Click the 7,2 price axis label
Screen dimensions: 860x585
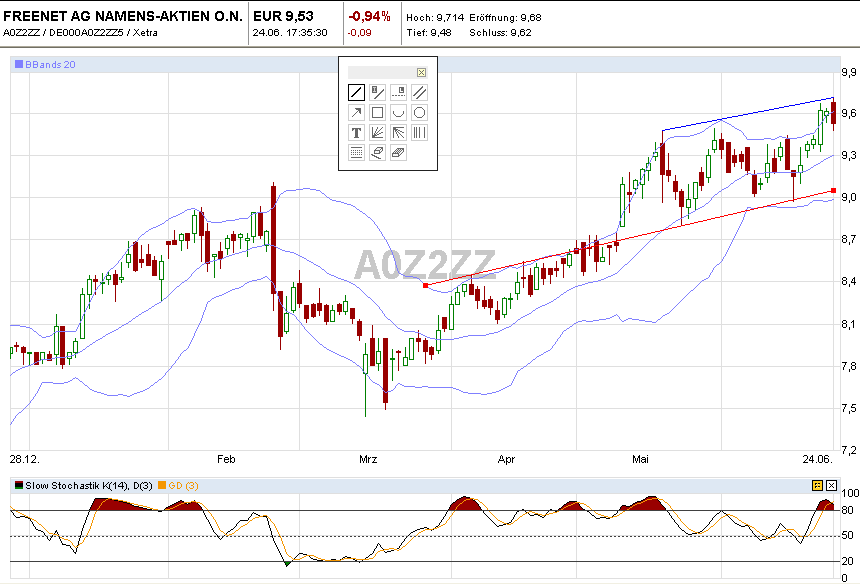tap(848, 451)
